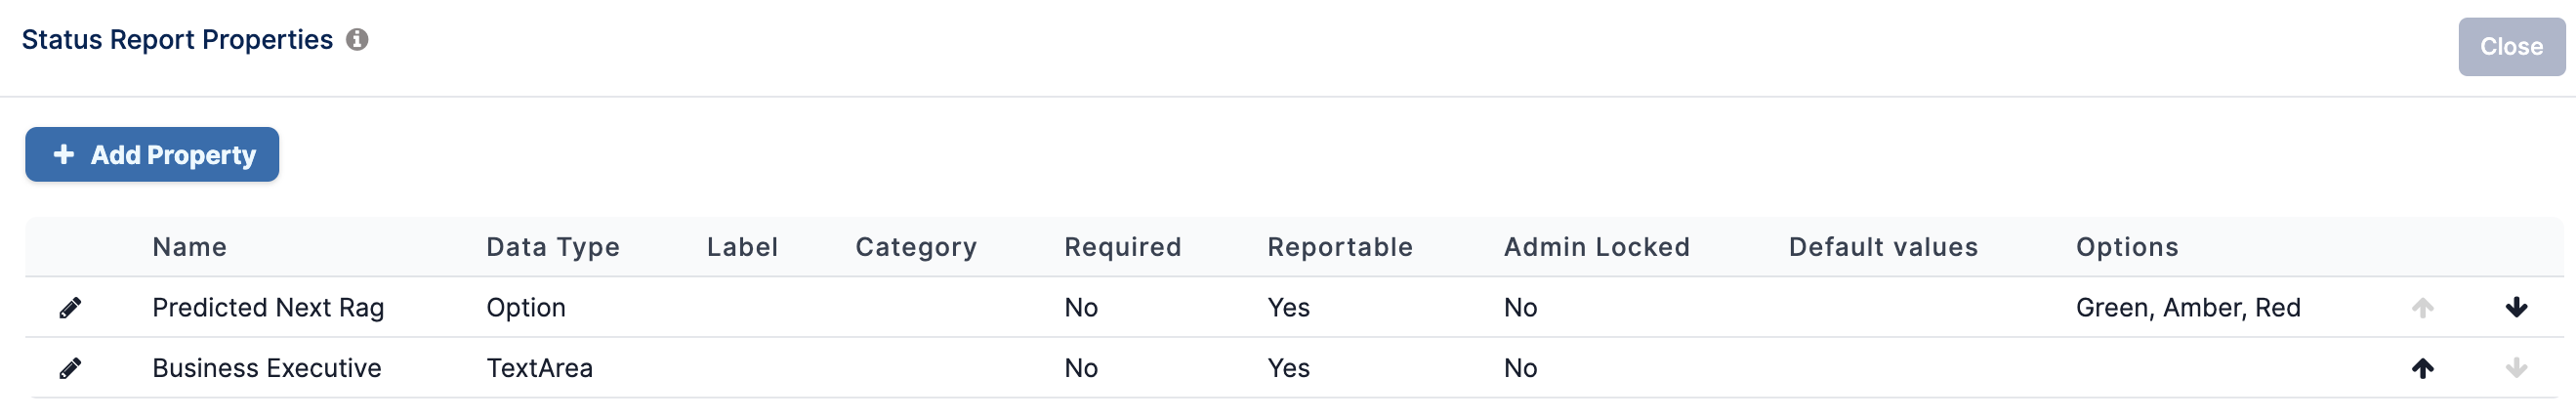
Task: Select the Predicted Next Rag name cell
Action: click(268, 308)
